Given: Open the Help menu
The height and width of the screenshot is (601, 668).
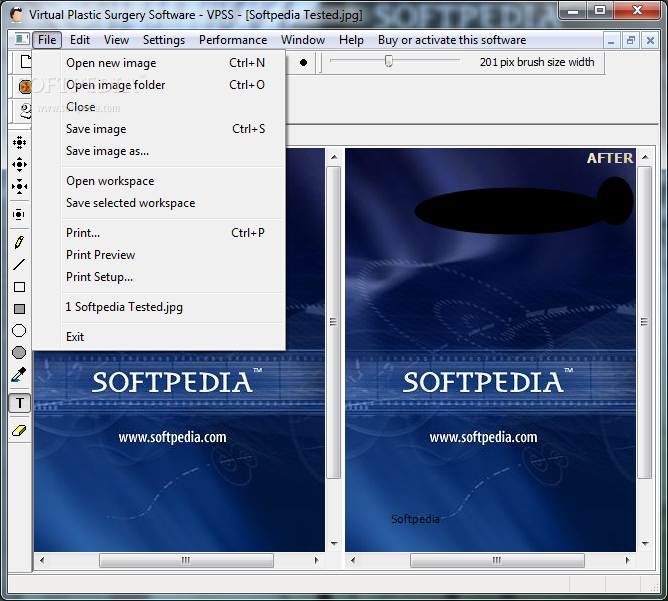Looking at the screenshot, I should click(351, 40).
